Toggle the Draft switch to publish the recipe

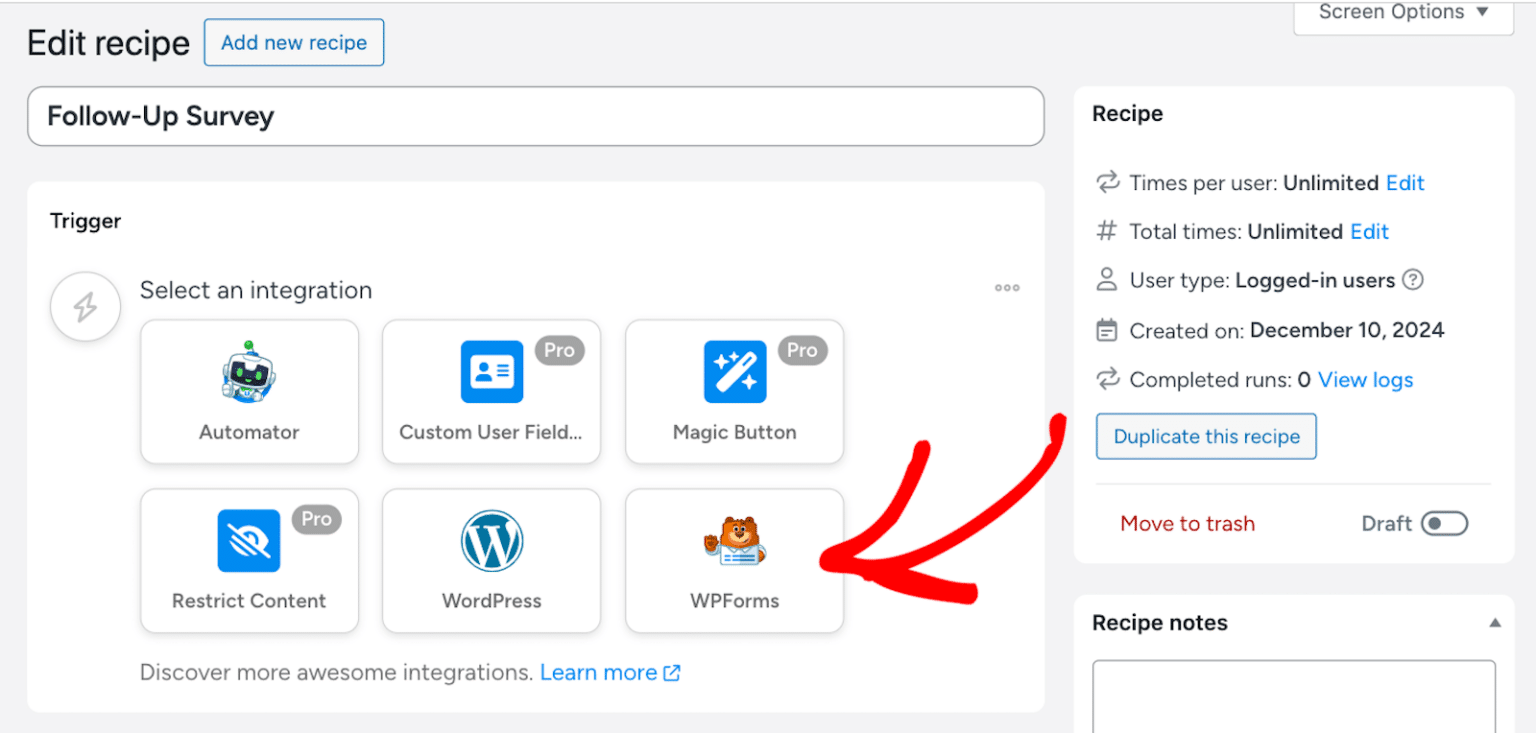tap(1444, 523)
